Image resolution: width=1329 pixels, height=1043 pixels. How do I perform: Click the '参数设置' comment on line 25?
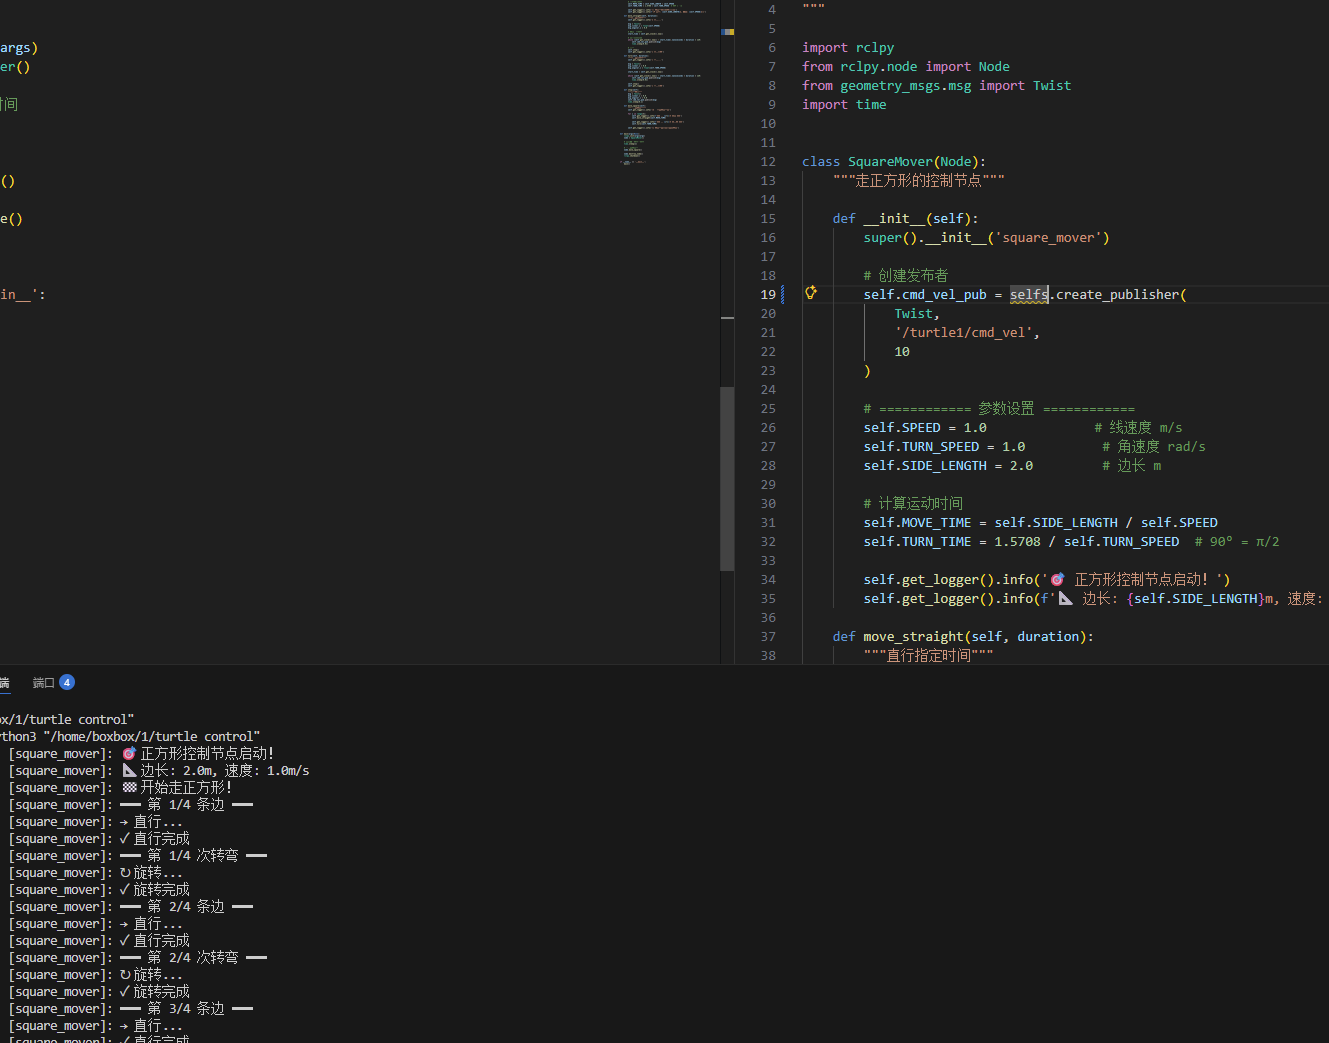pos(1006,409)
